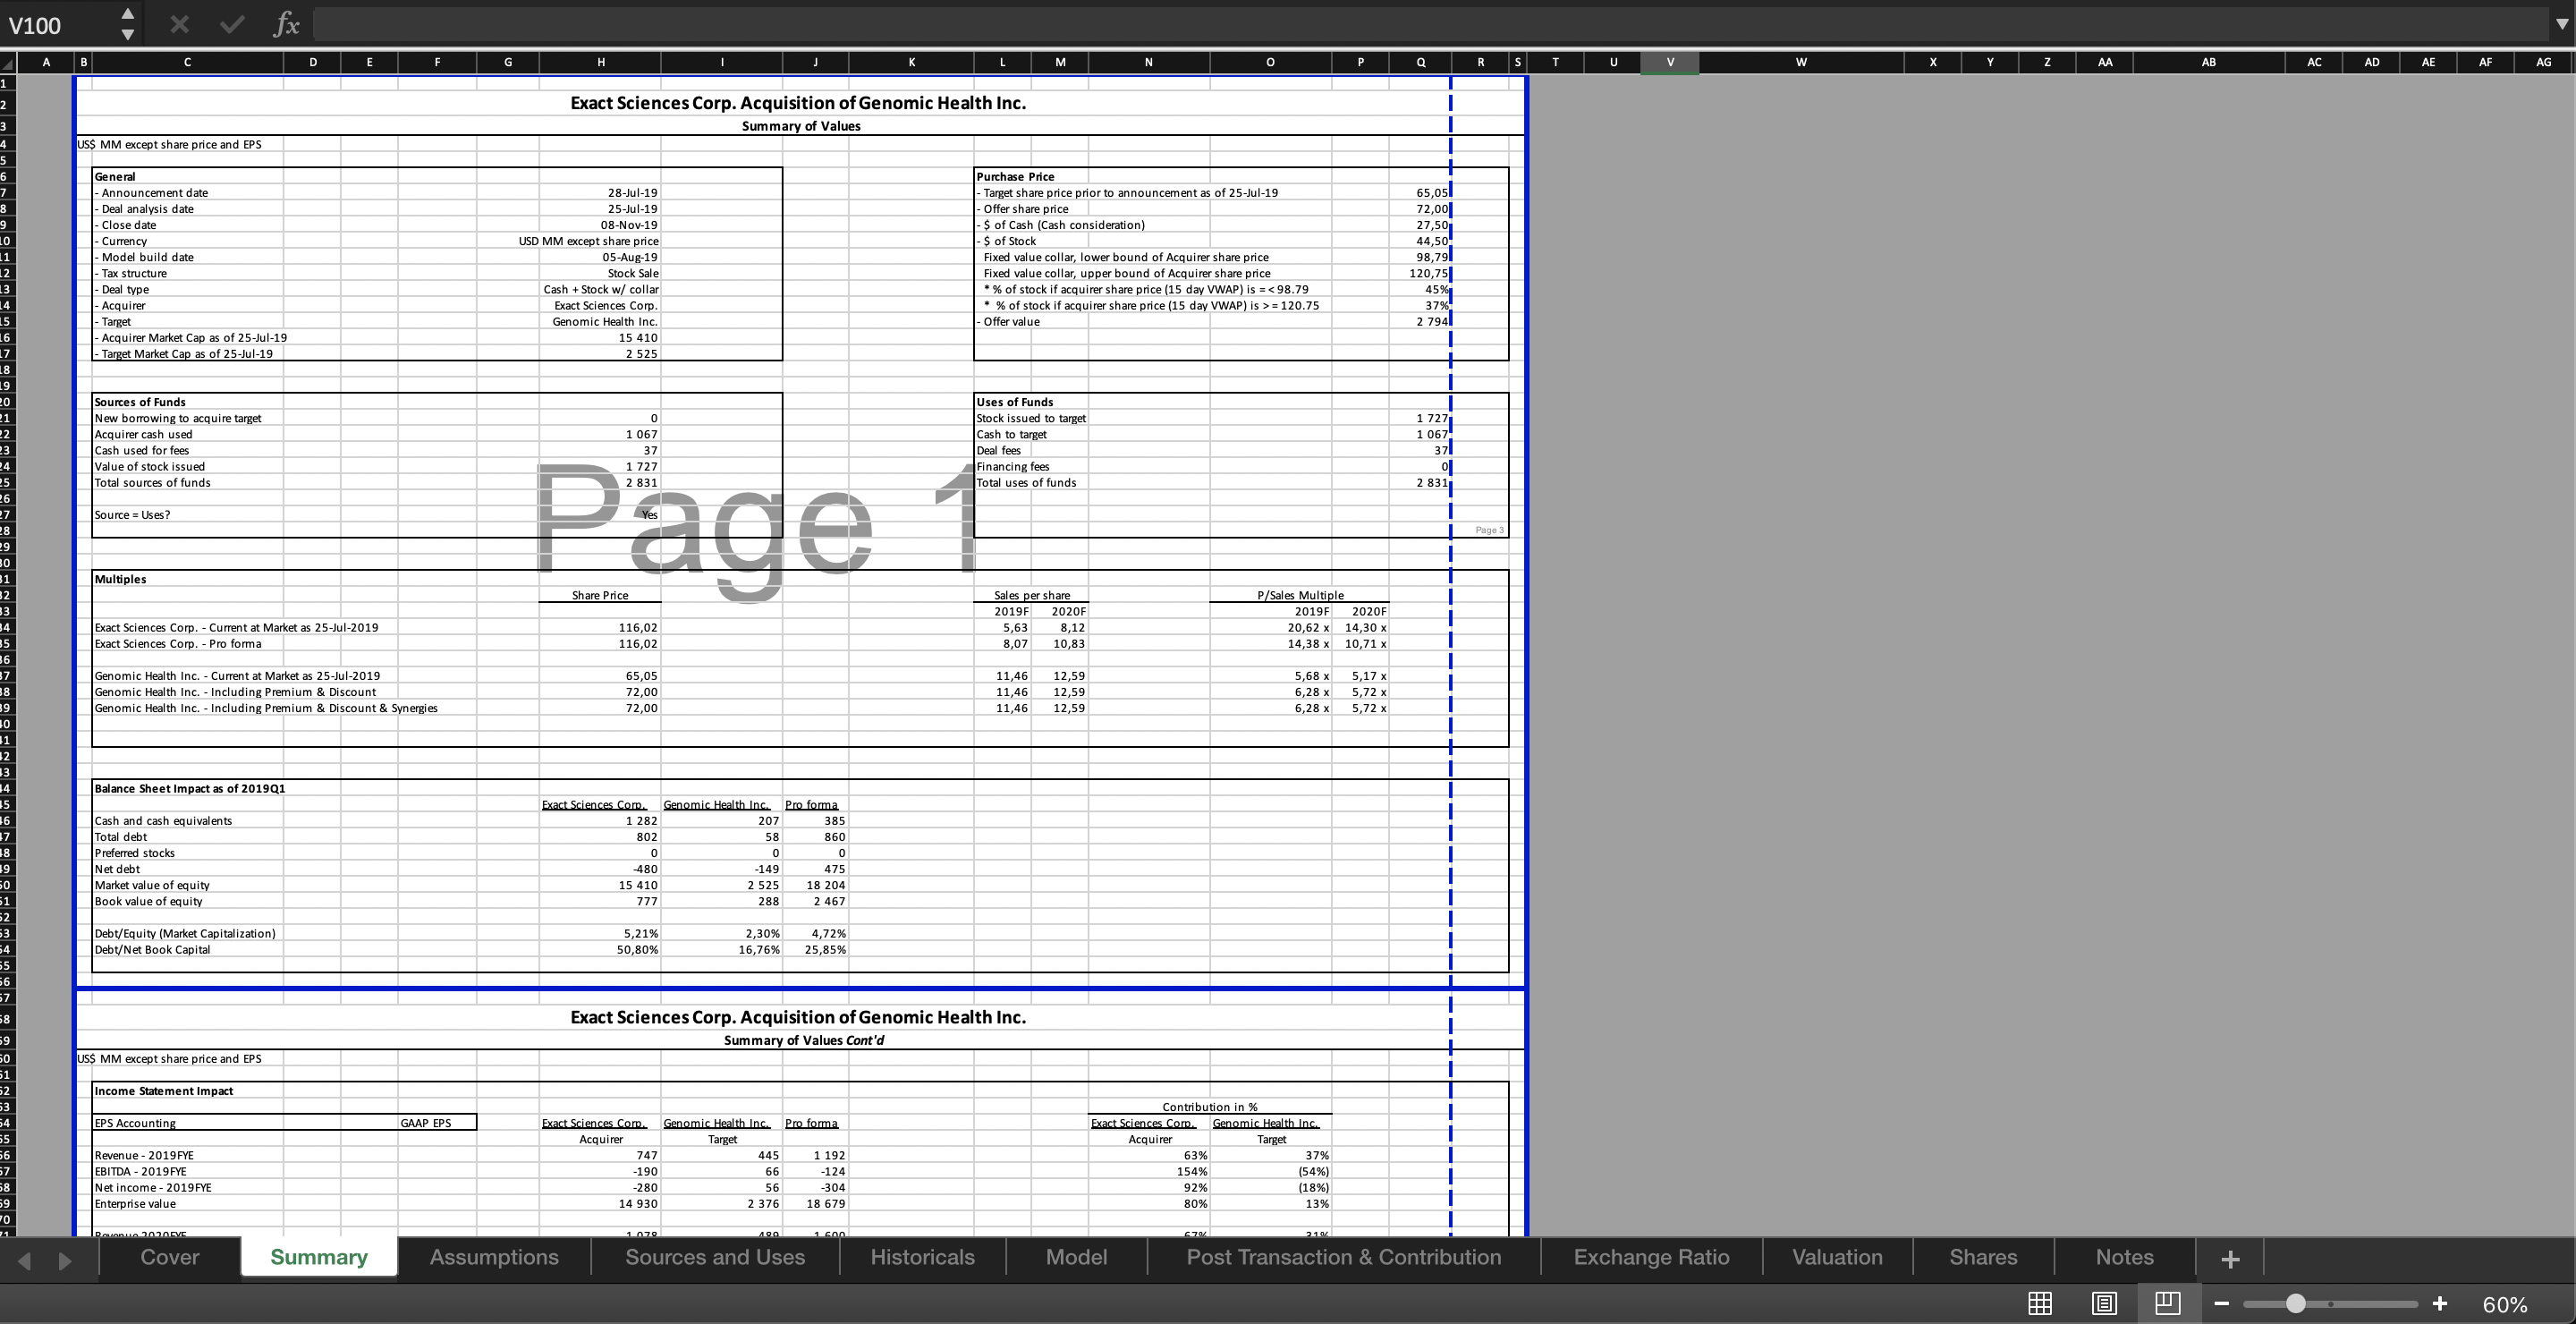Add a new sheet with plus
This screenshot has height=1324, width=2576.
(x=2230, y=1259)
